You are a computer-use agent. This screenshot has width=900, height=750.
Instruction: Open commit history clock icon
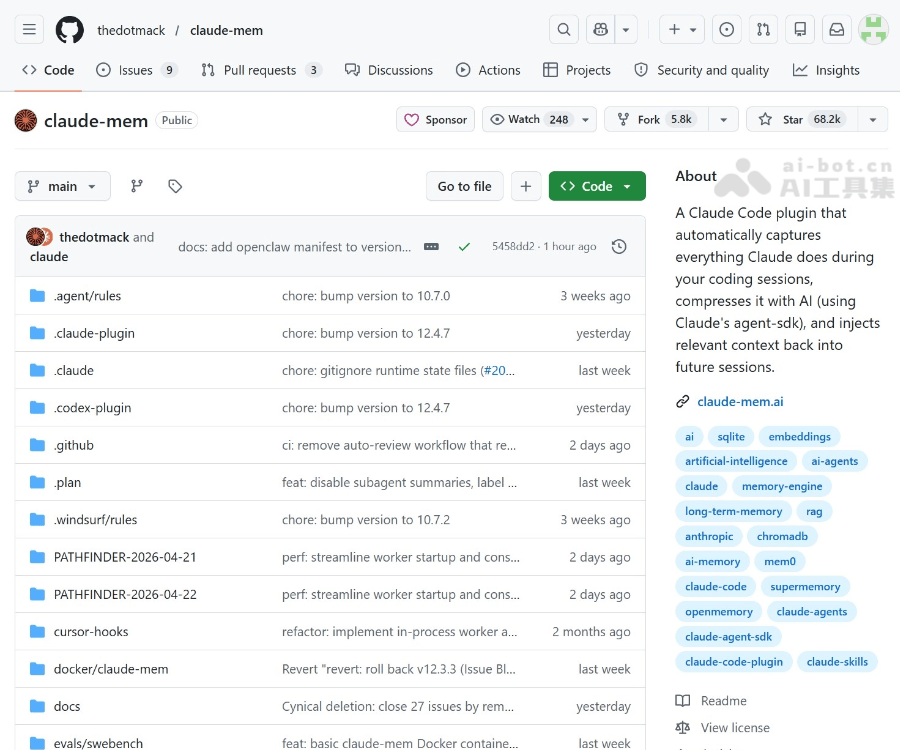[x=619, y=247]
